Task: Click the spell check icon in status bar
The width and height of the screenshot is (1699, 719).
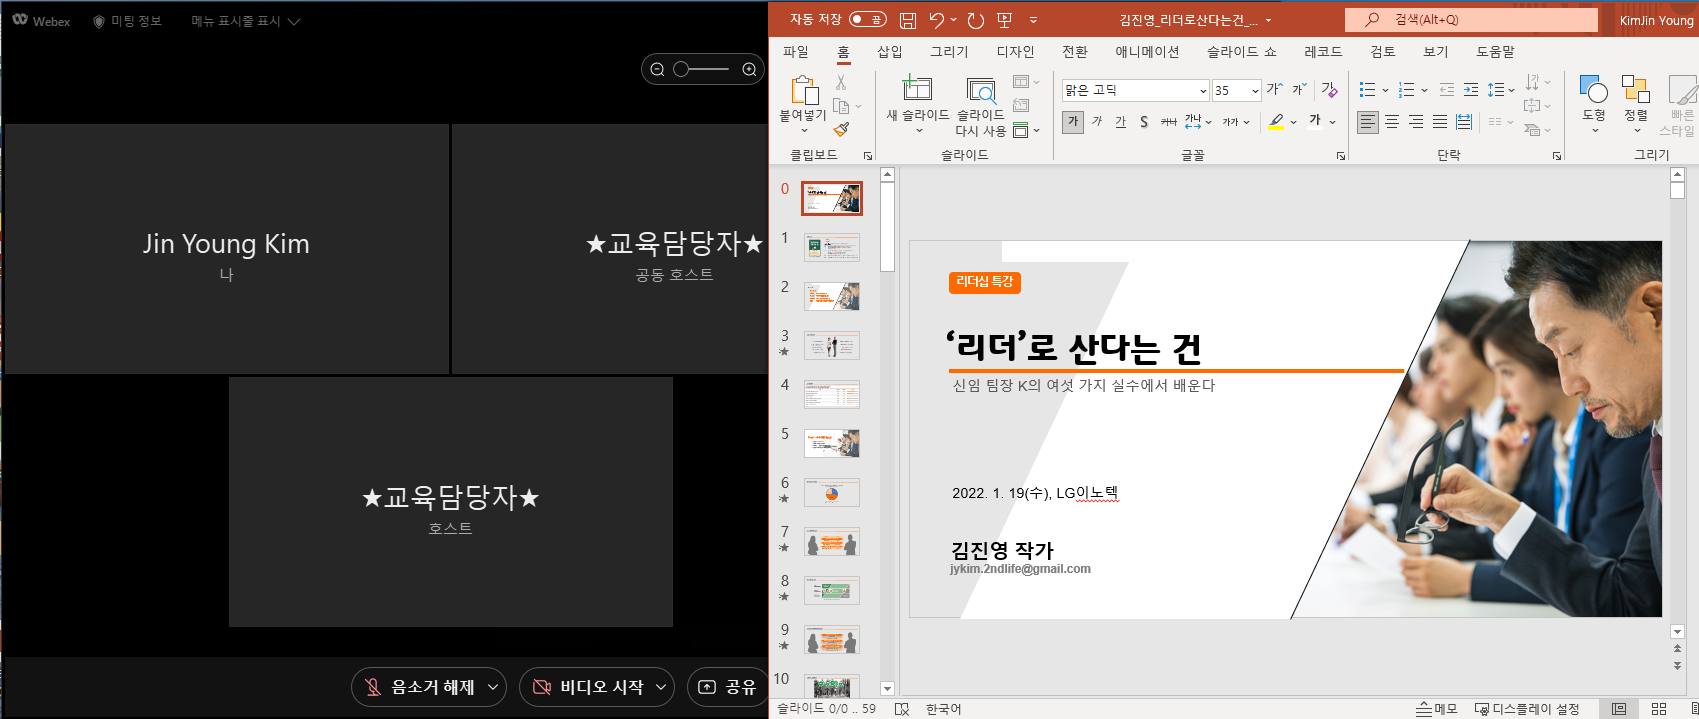Action: pyautogui.click(x=901, y=709)
